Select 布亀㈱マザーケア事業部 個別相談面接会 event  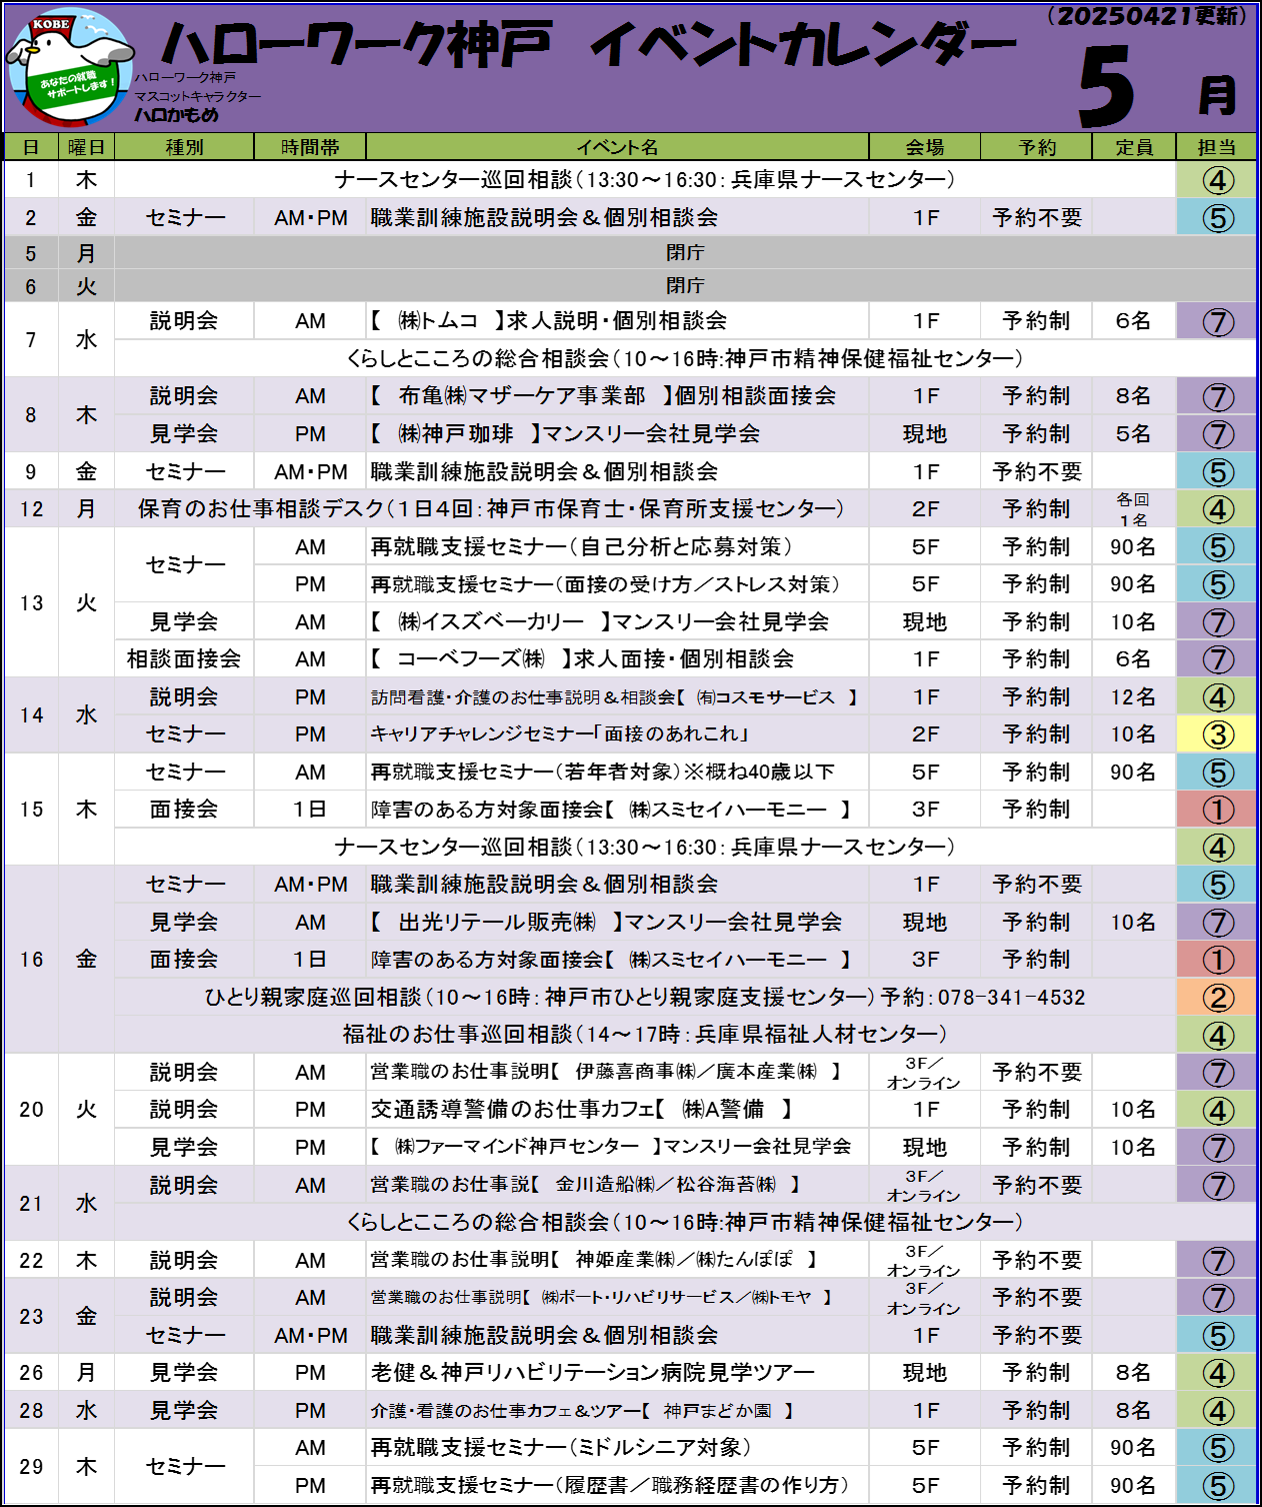click(603, 396)
